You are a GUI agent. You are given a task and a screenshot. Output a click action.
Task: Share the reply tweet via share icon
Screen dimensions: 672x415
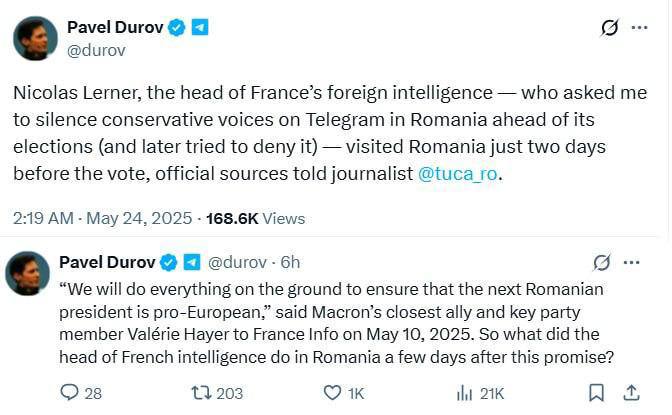coord(632,393)
